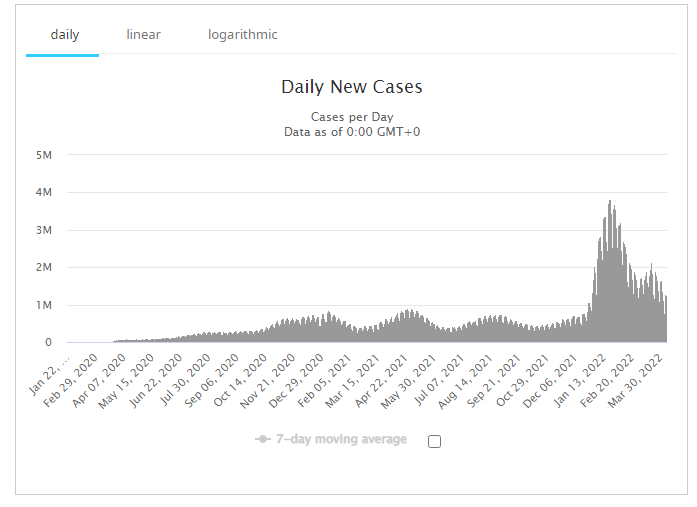Click the 7-day moving average line marker icon
This screenshot has height=507, width=697.
263,440
